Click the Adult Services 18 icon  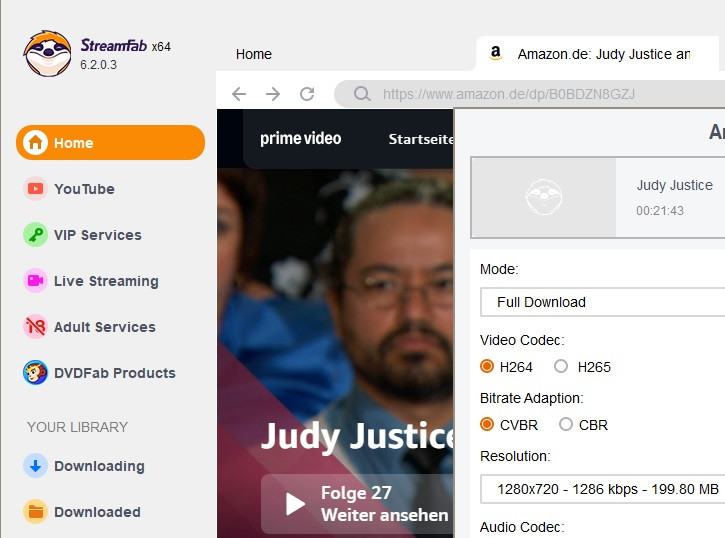[x=35, y=326]
